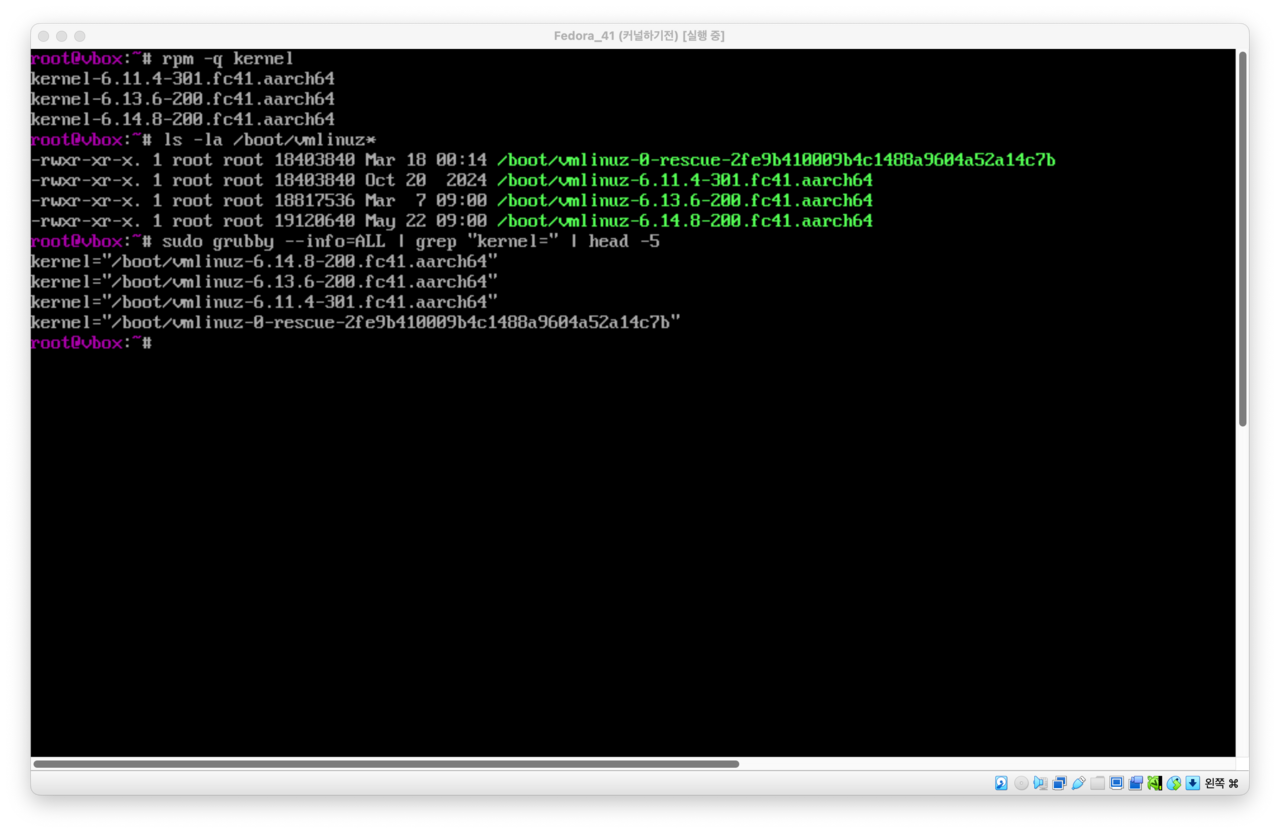The width and height of the screenshot is (1280, 833).
Task: Click the zoom button in the title bar
Action: (79, 36)
